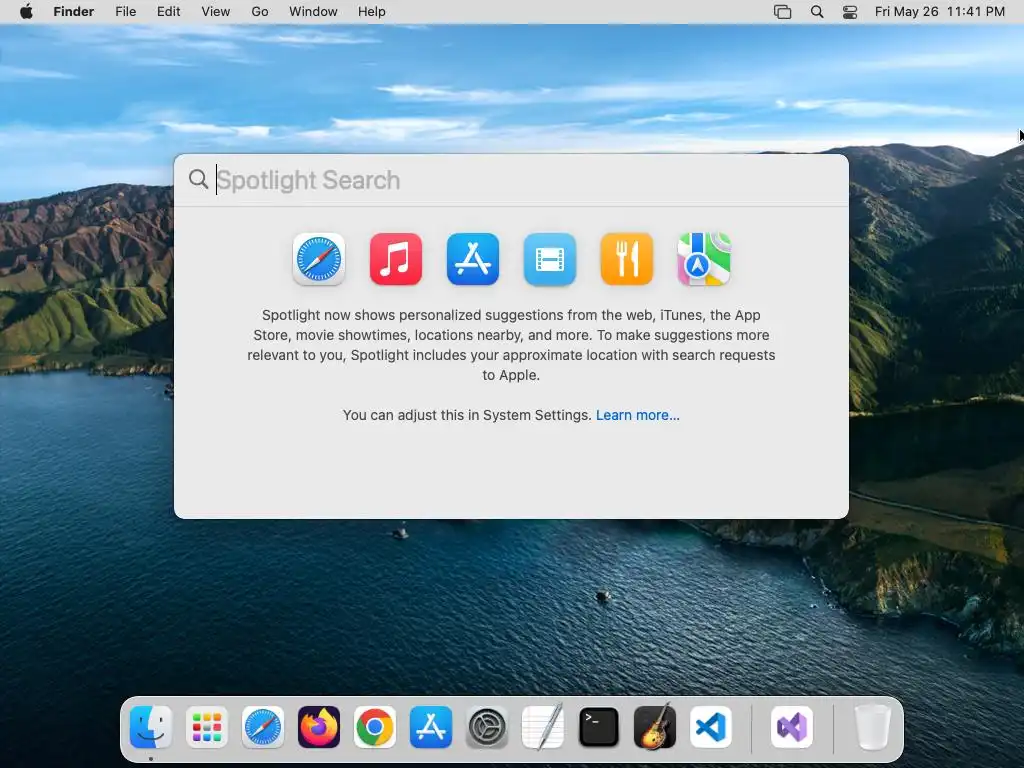Launch Google Chrome from the Dock
This screenshot has width=1024, height=768.
pyautogui.click(x=375, y=727)
